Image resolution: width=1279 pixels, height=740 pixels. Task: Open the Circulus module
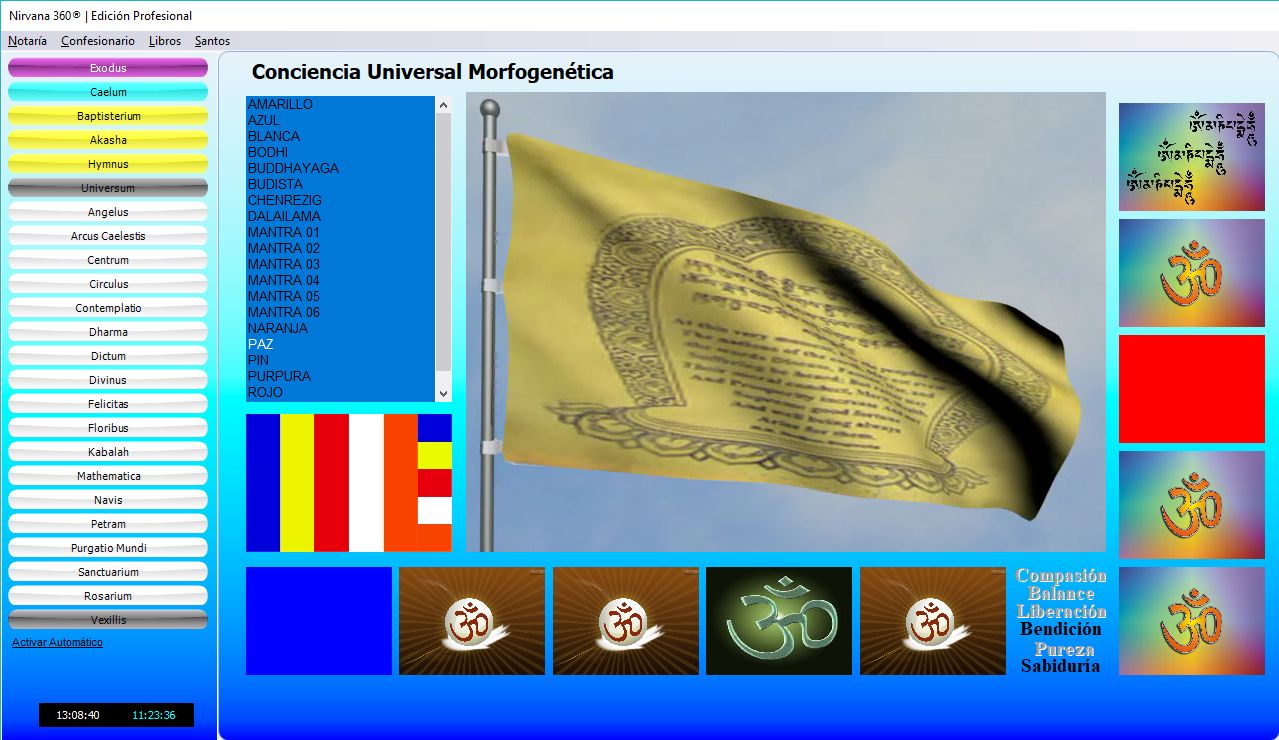pyautogui.click(x=108, y=284)
